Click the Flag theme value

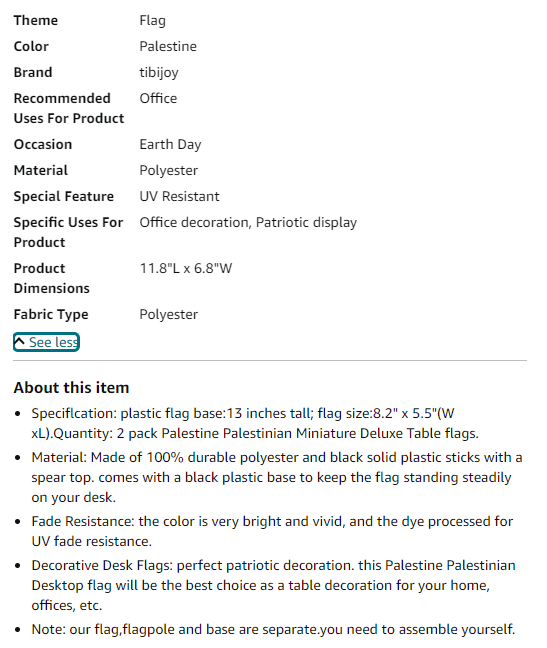tap(152, 21)
